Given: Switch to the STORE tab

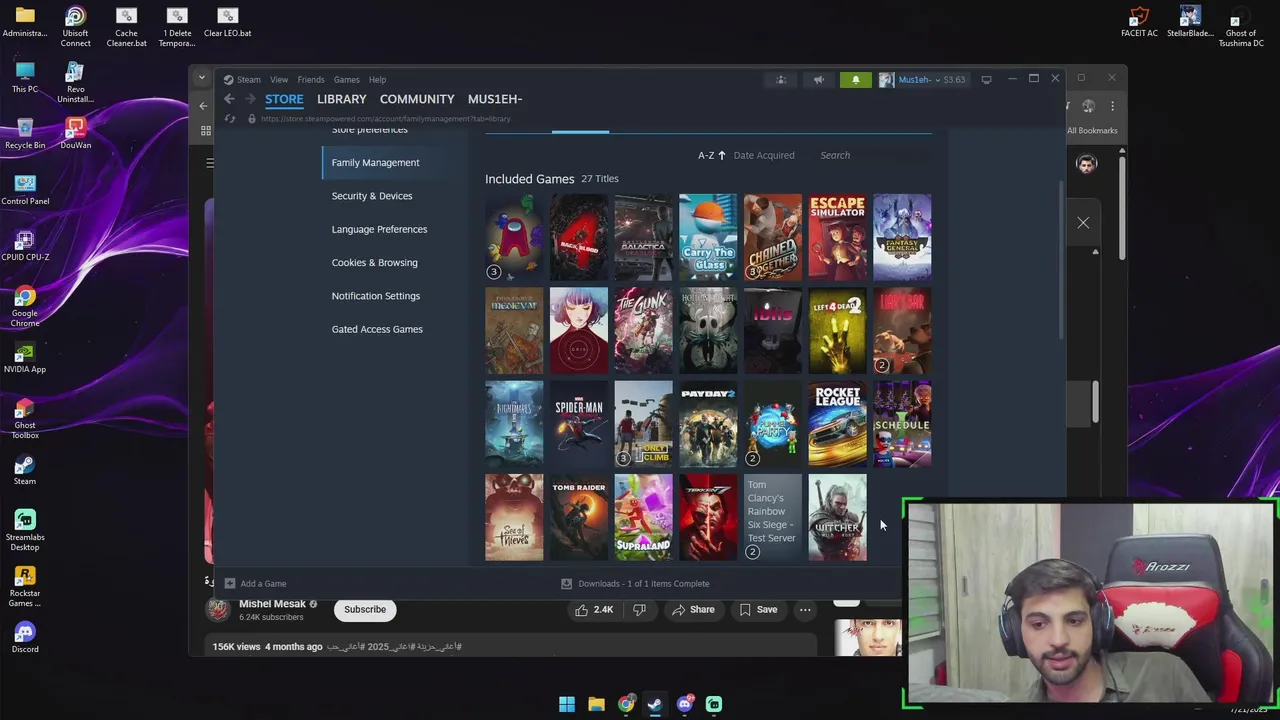Looking at the screenshot, I should tap(284, 99).
